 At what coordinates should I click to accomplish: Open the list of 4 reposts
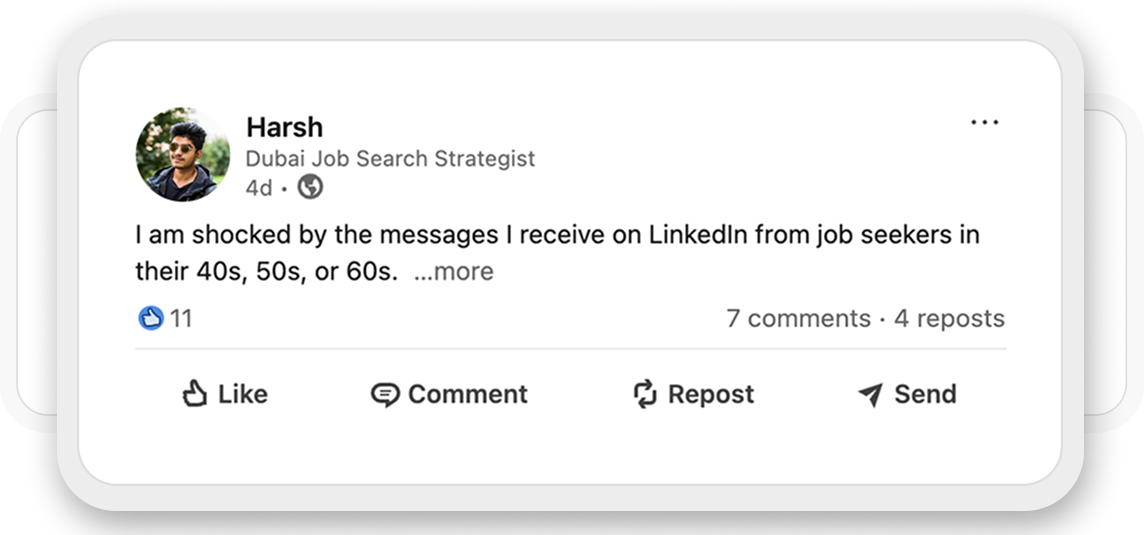click(x=949, y=319)
